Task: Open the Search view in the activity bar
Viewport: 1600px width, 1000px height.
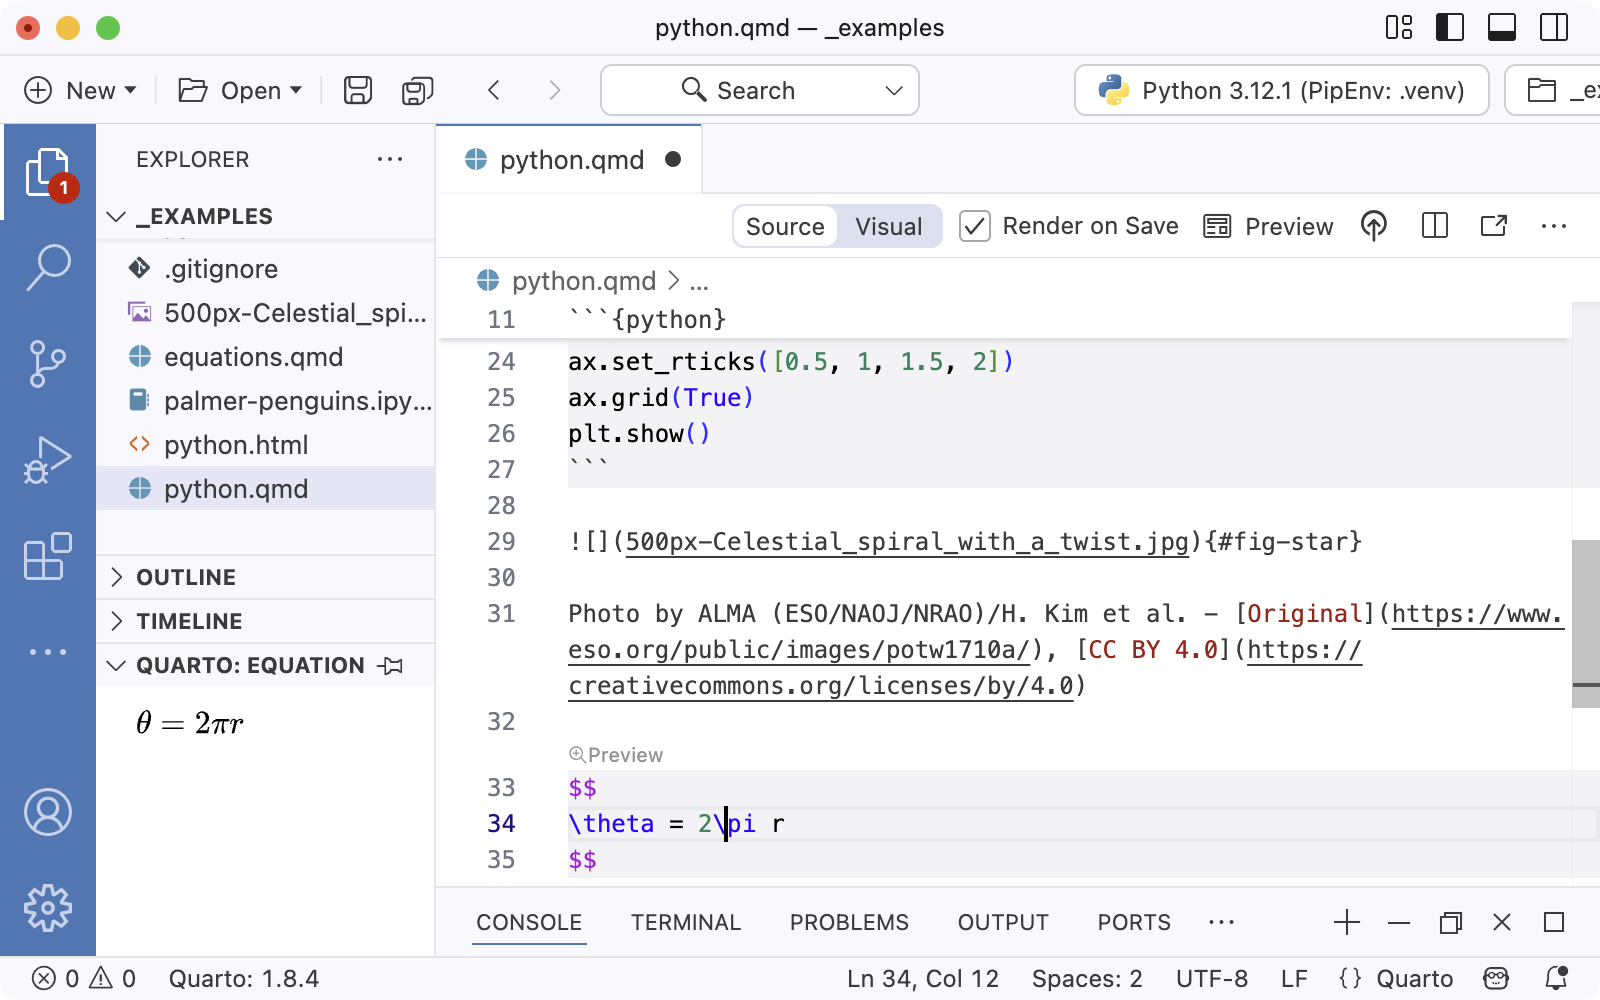Action: (x=49, y=267)
